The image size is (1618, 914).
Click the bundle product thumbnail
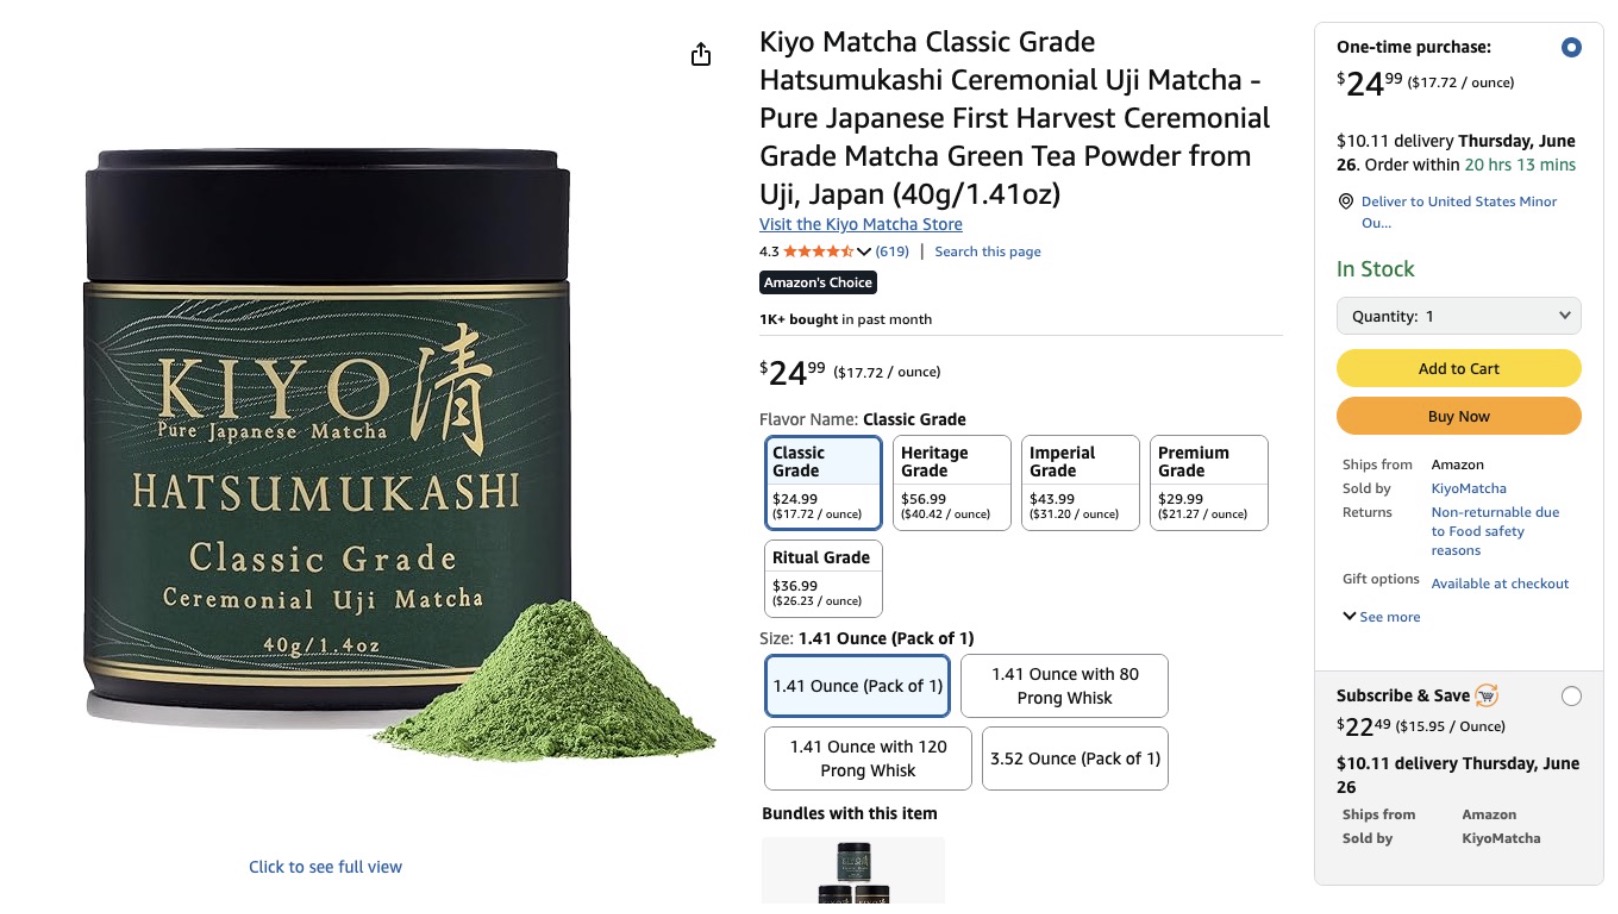click(853, 872)
